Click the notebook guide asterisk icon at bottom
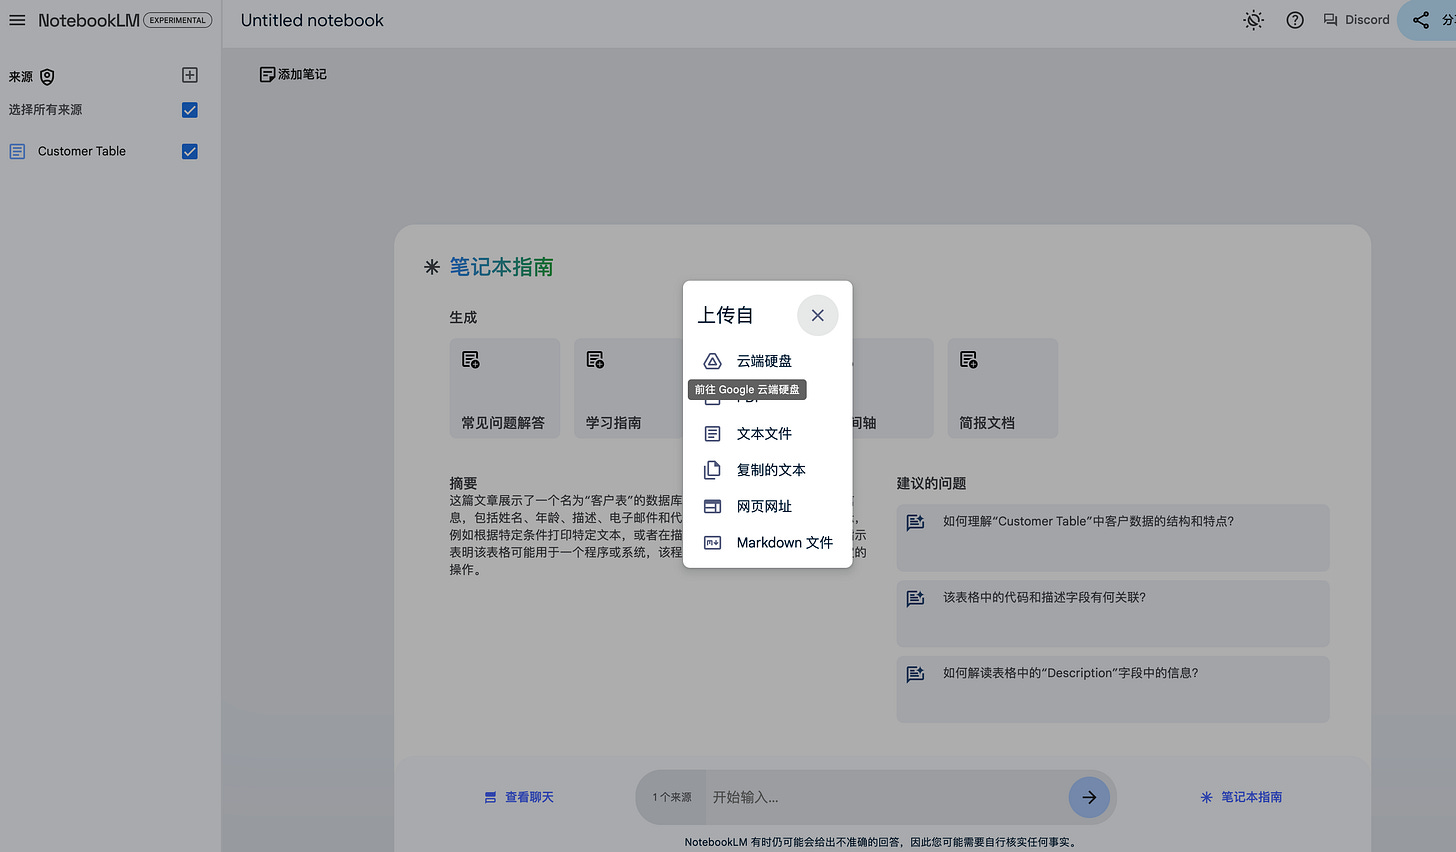 point(1206,797)
